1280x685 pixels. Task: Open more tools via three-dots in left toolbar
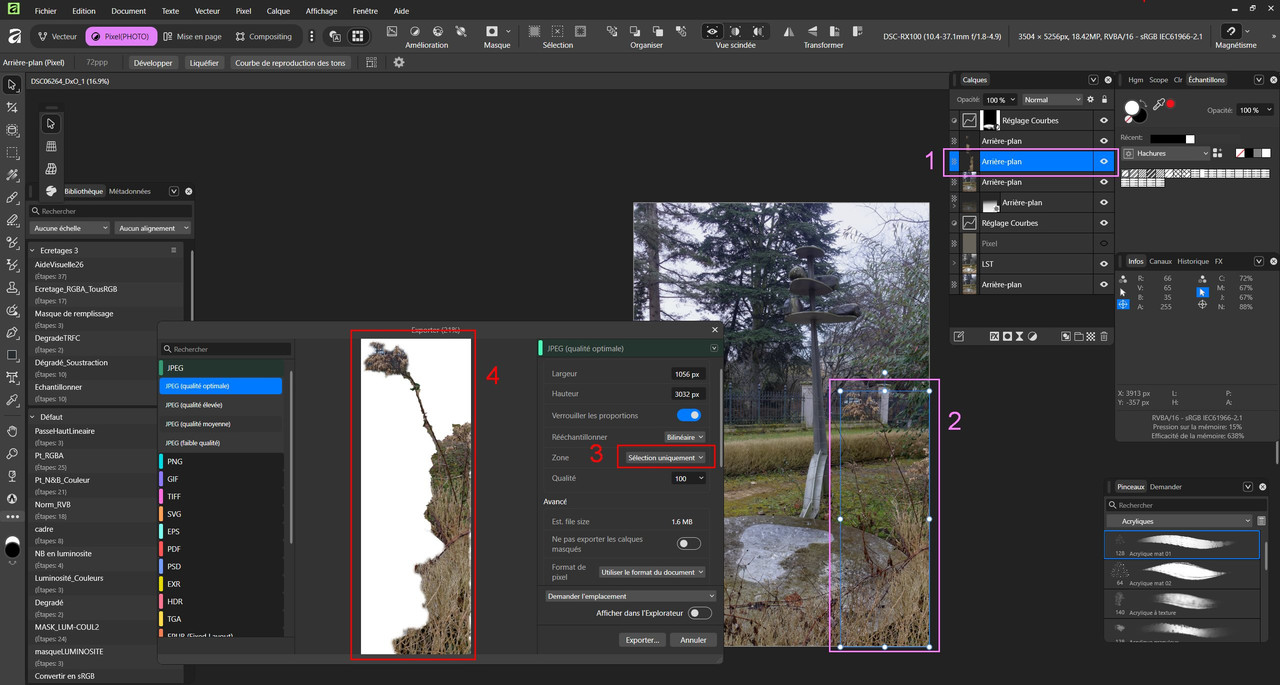click(12, 517)
